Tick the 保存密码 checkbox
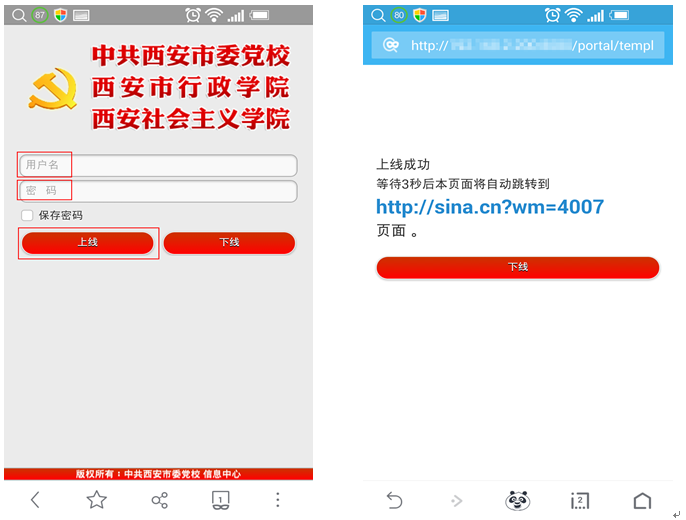The width and height of the screenshot is (686, 520). (x=27, y=216)
